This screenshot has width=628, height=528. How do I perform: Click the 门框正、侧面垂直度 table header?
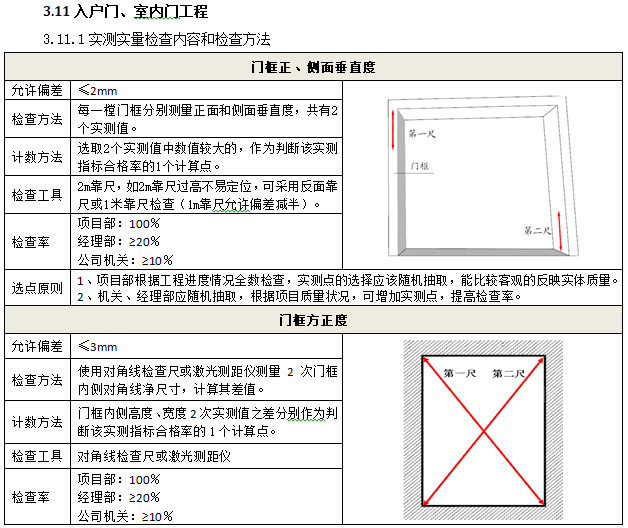(x=314, y=67)
